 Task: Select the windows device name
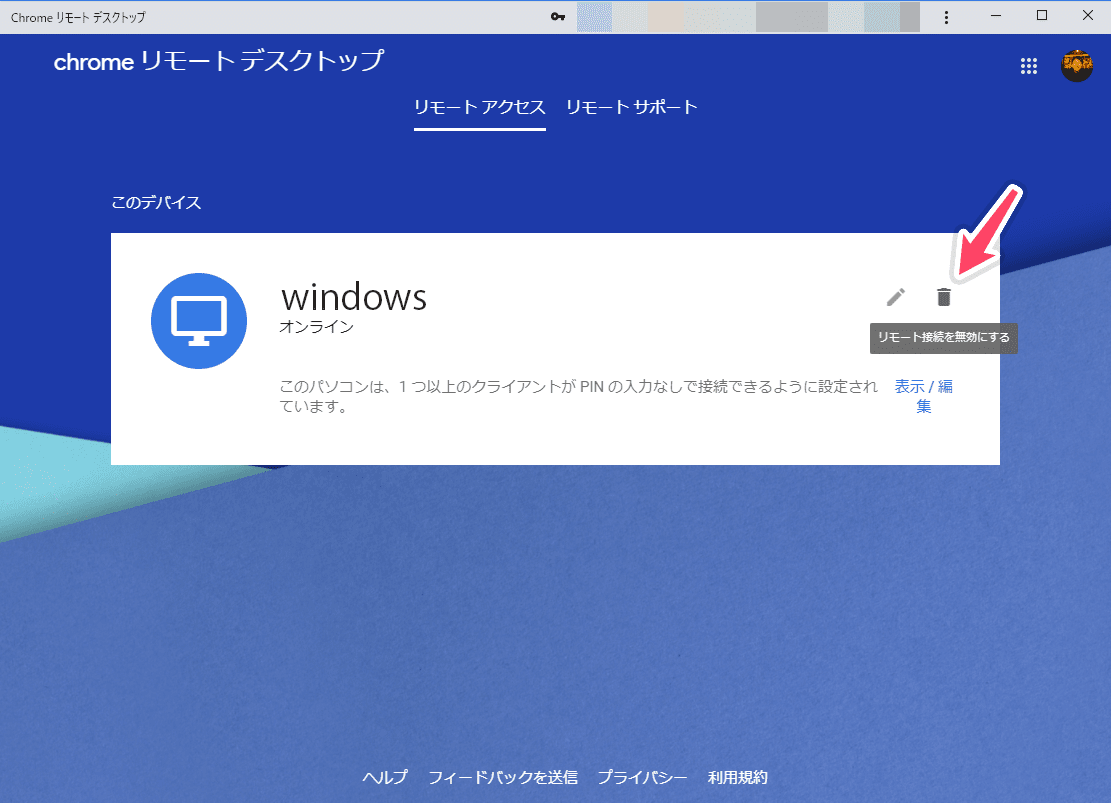point(354,296)
